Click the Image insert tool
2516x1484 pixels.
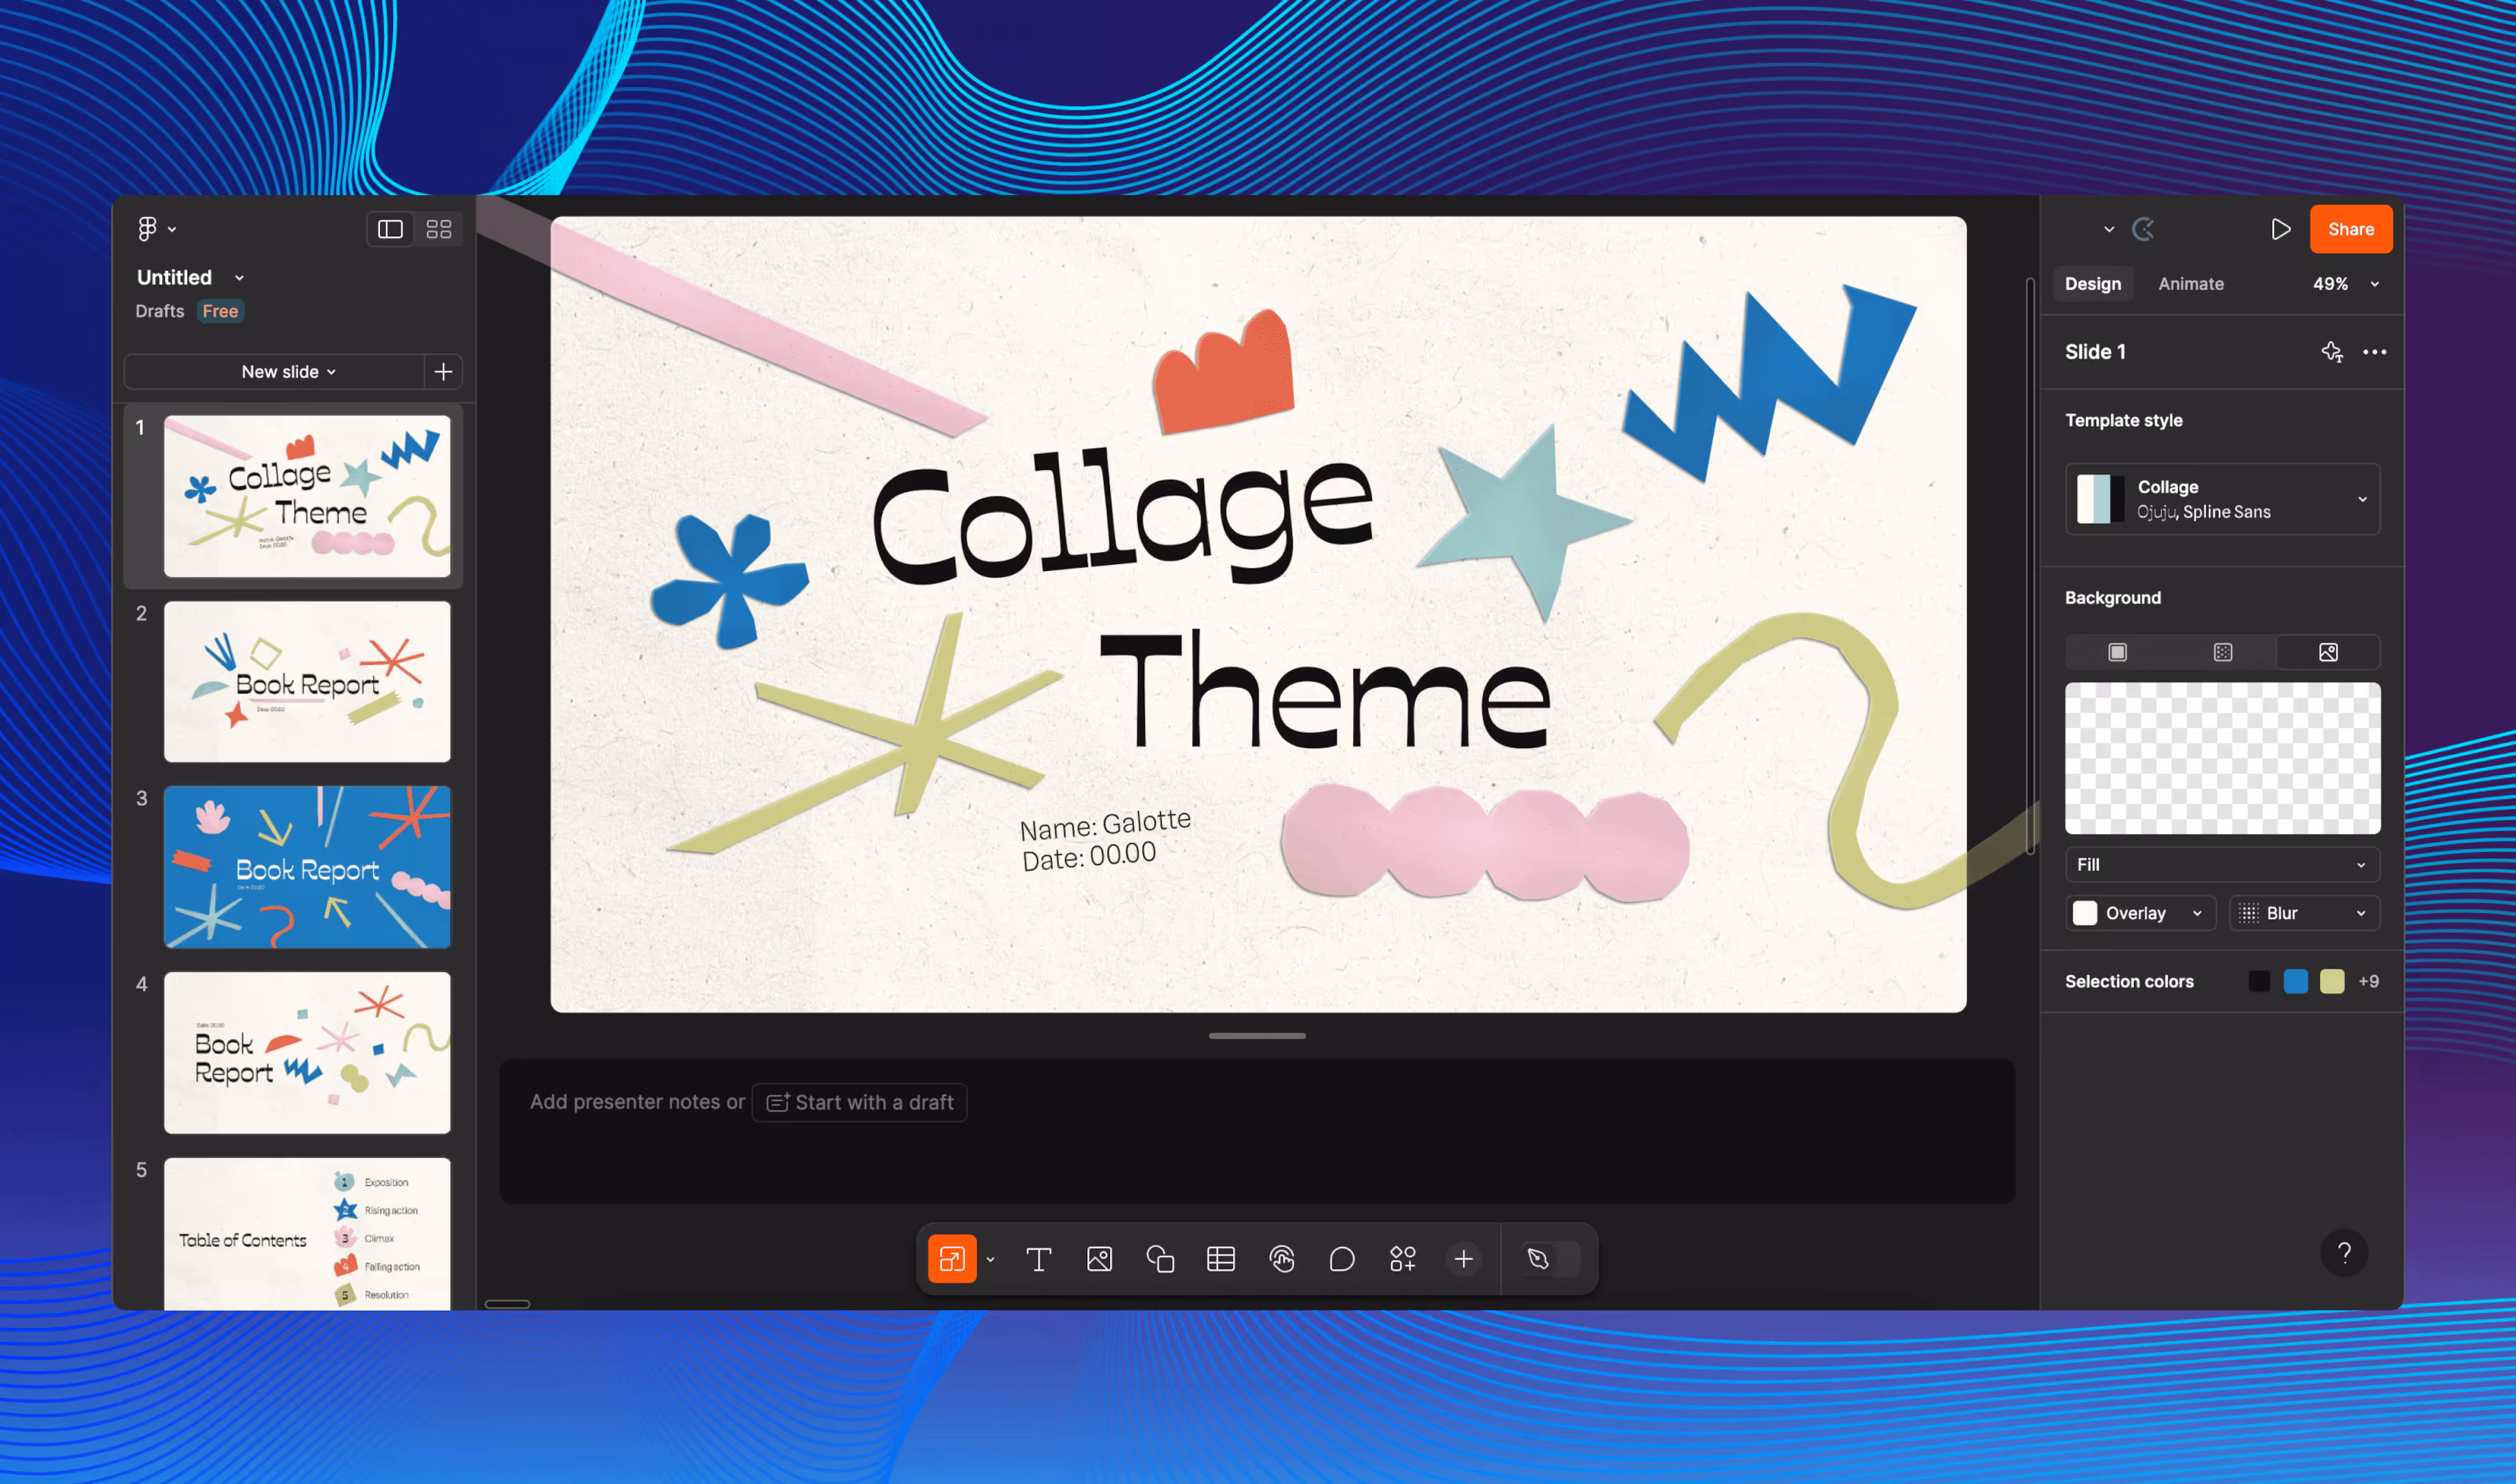pos(1099,1259)
